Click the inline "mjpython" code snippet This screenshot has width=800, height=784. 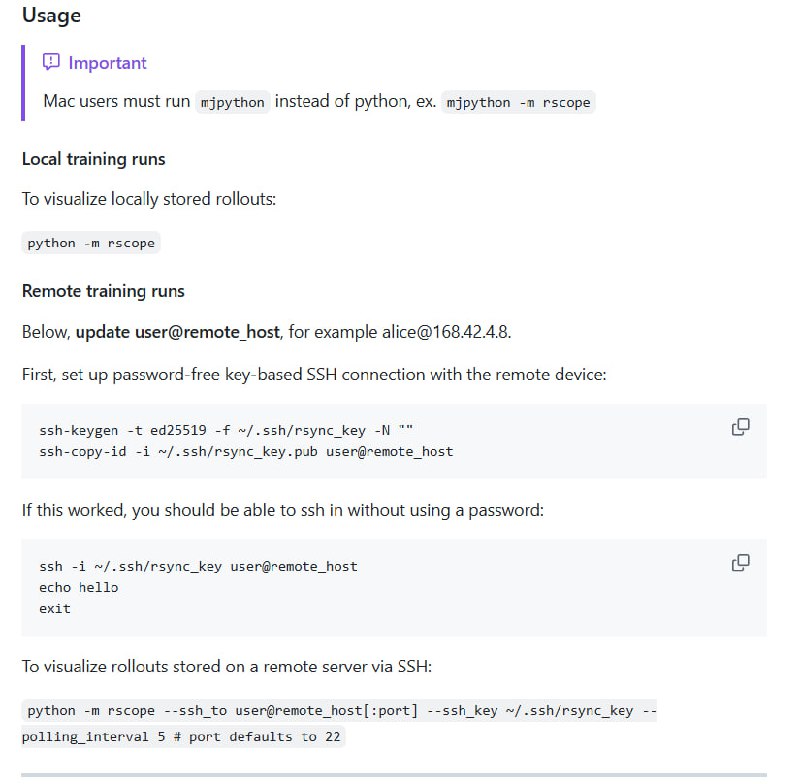point(232,102)
